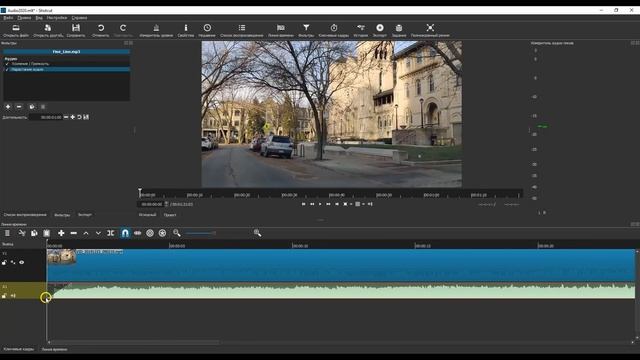Viewport: 640px width, 360px height.
Task: Open the Edit menu
Action: 24,18
